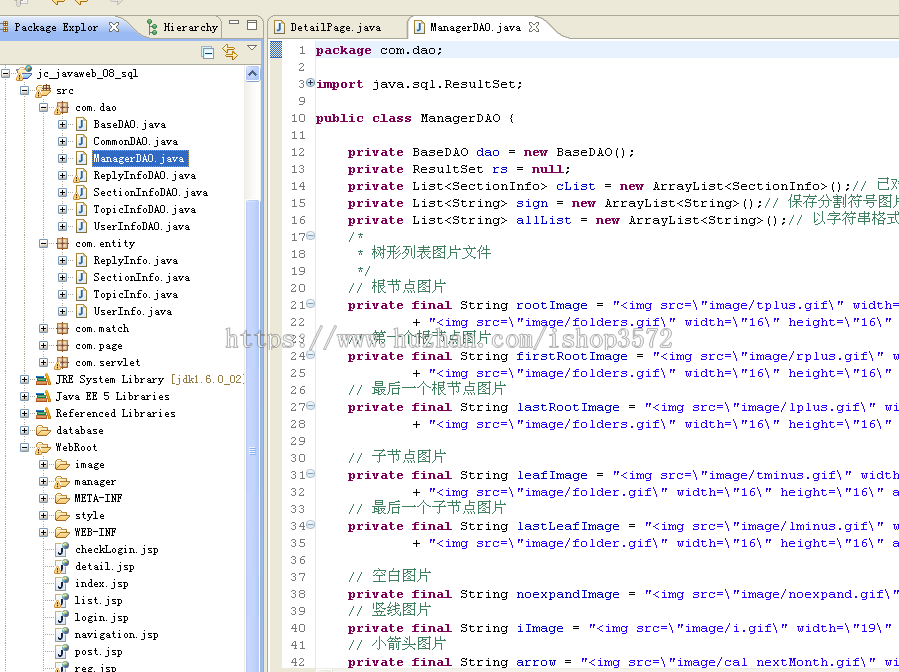Select post.jsp under WebRoot
This screenshot has width=899, height=672.
click(98, 651)
